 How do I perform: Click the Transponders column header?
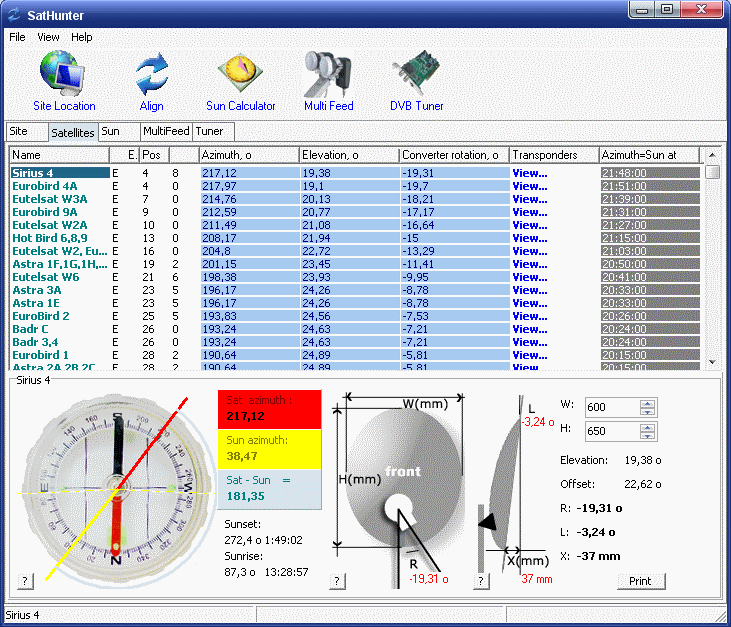554,155
